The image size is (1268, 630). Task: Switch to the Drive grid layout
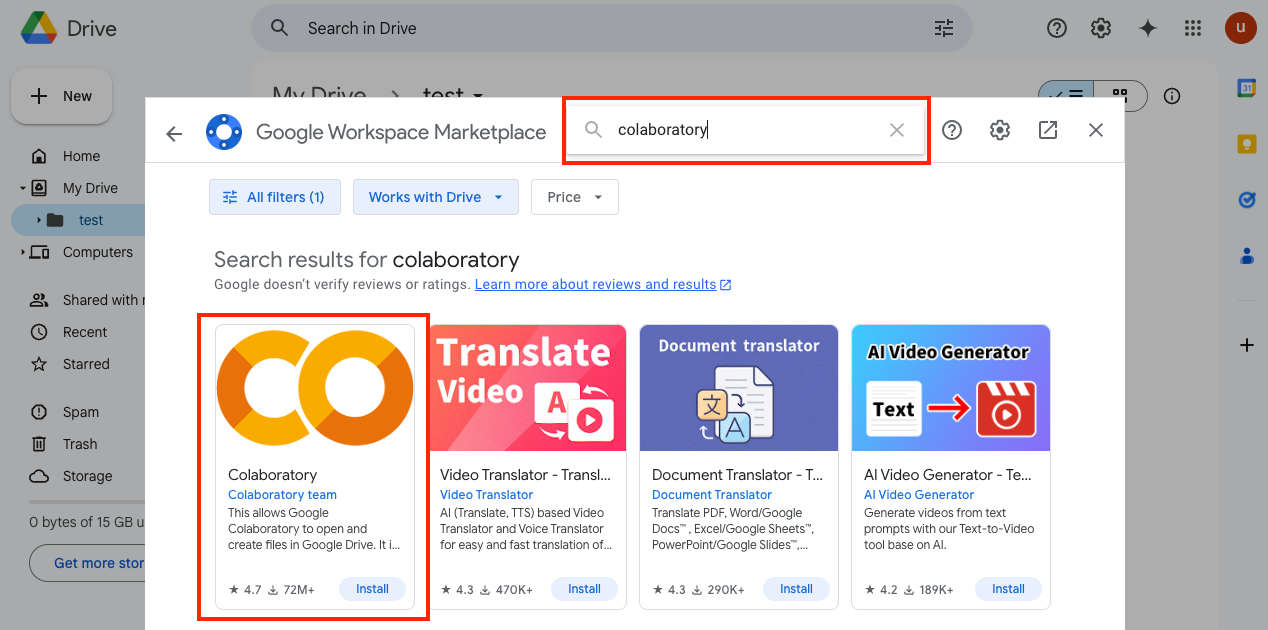(x=1120, y=96)
